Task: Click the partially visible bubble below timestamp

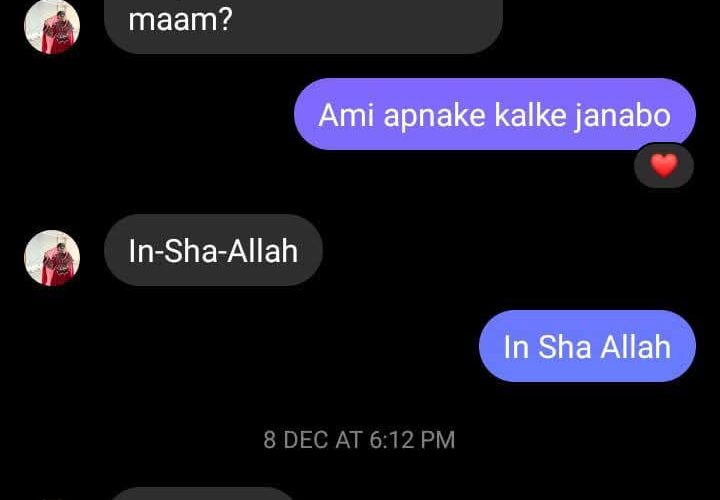Action: point(202,494)
